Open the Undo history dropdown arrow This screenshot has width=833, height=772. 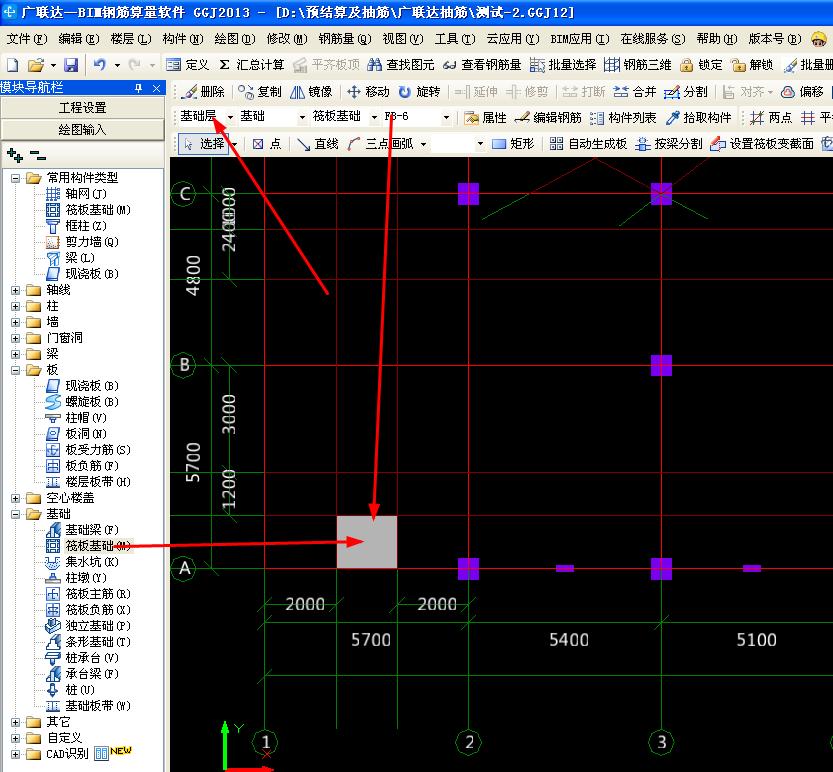pos(117,65)
